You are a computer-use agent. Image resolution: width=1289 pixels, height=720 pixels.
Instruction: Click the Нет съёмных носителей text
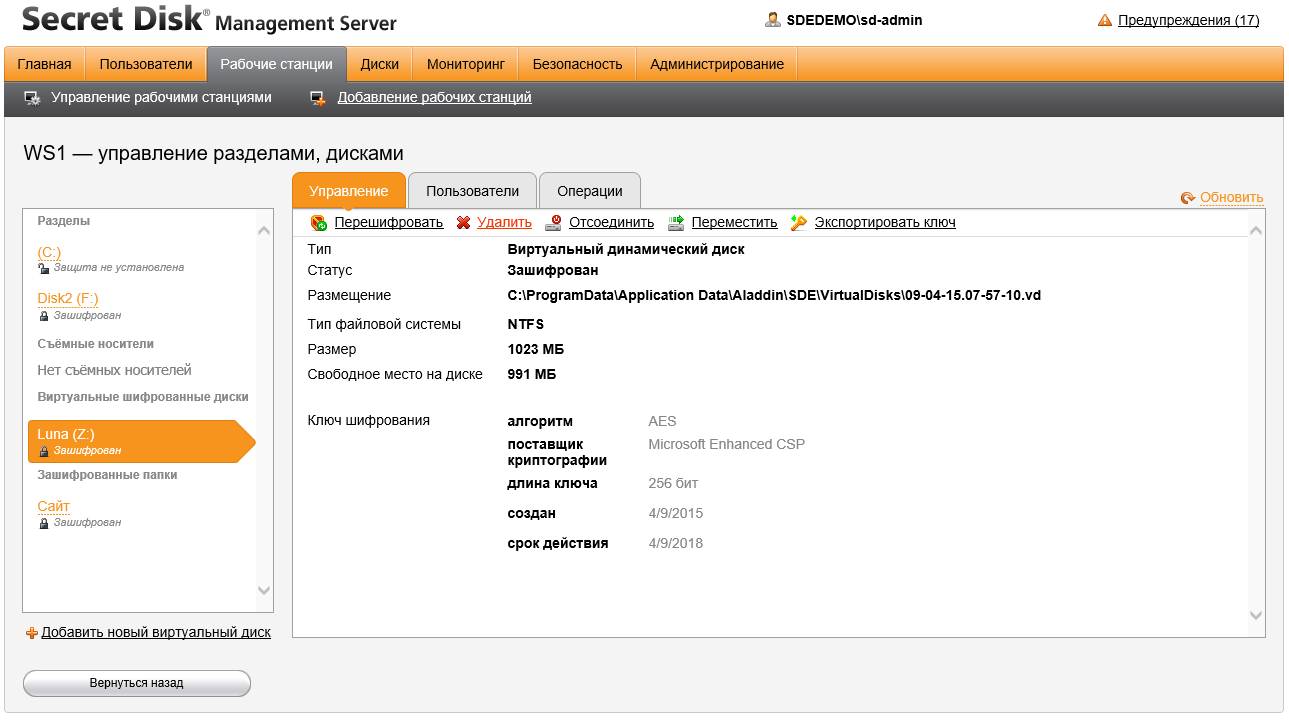(x=115, y=370)
